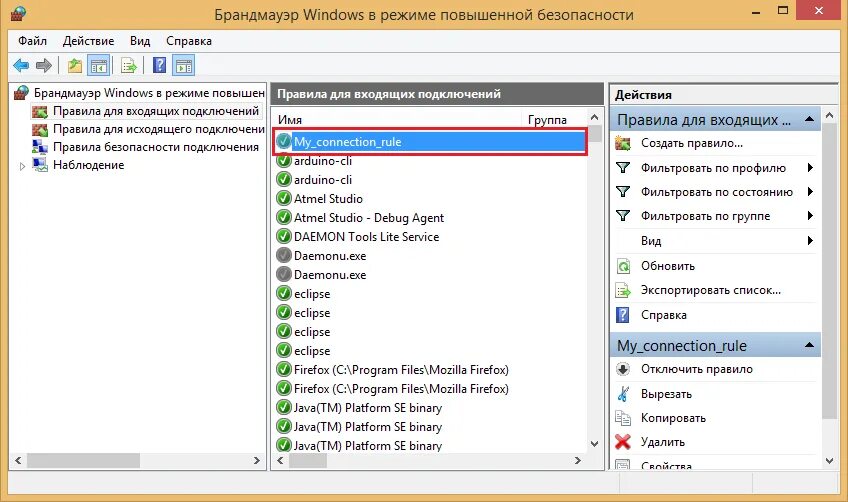Click the export list toolbar icon
This screenshot has width=848, height=502.
tap(129, 66)
